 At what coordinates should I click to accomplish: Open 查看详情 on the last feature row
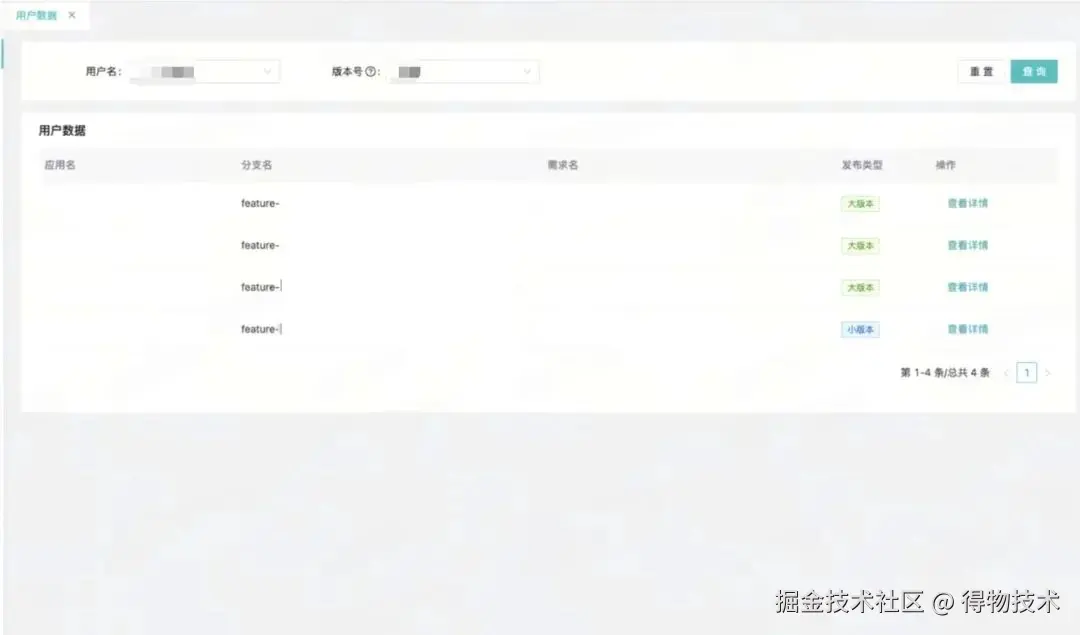click(x=966, y=329)
